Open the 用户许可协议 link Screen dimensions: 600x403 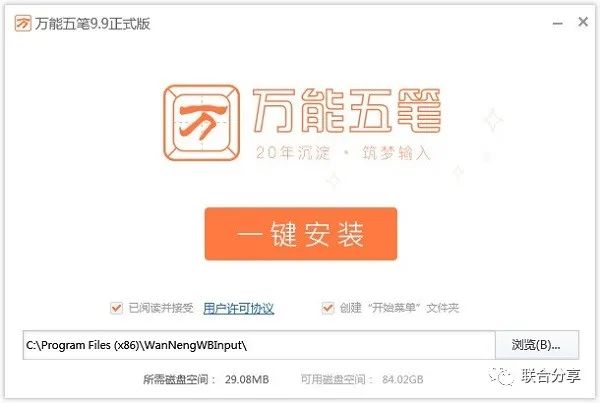[x=239, y=308]
